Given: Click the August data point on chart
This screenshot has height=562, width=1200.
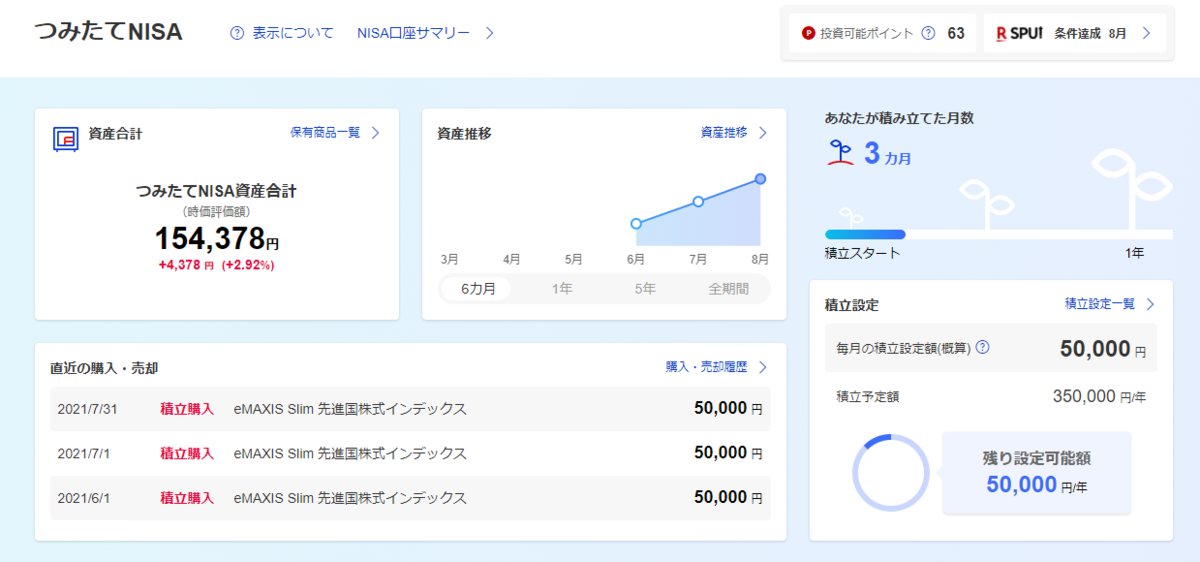Looking at the screenshot, I should [760, 179].
